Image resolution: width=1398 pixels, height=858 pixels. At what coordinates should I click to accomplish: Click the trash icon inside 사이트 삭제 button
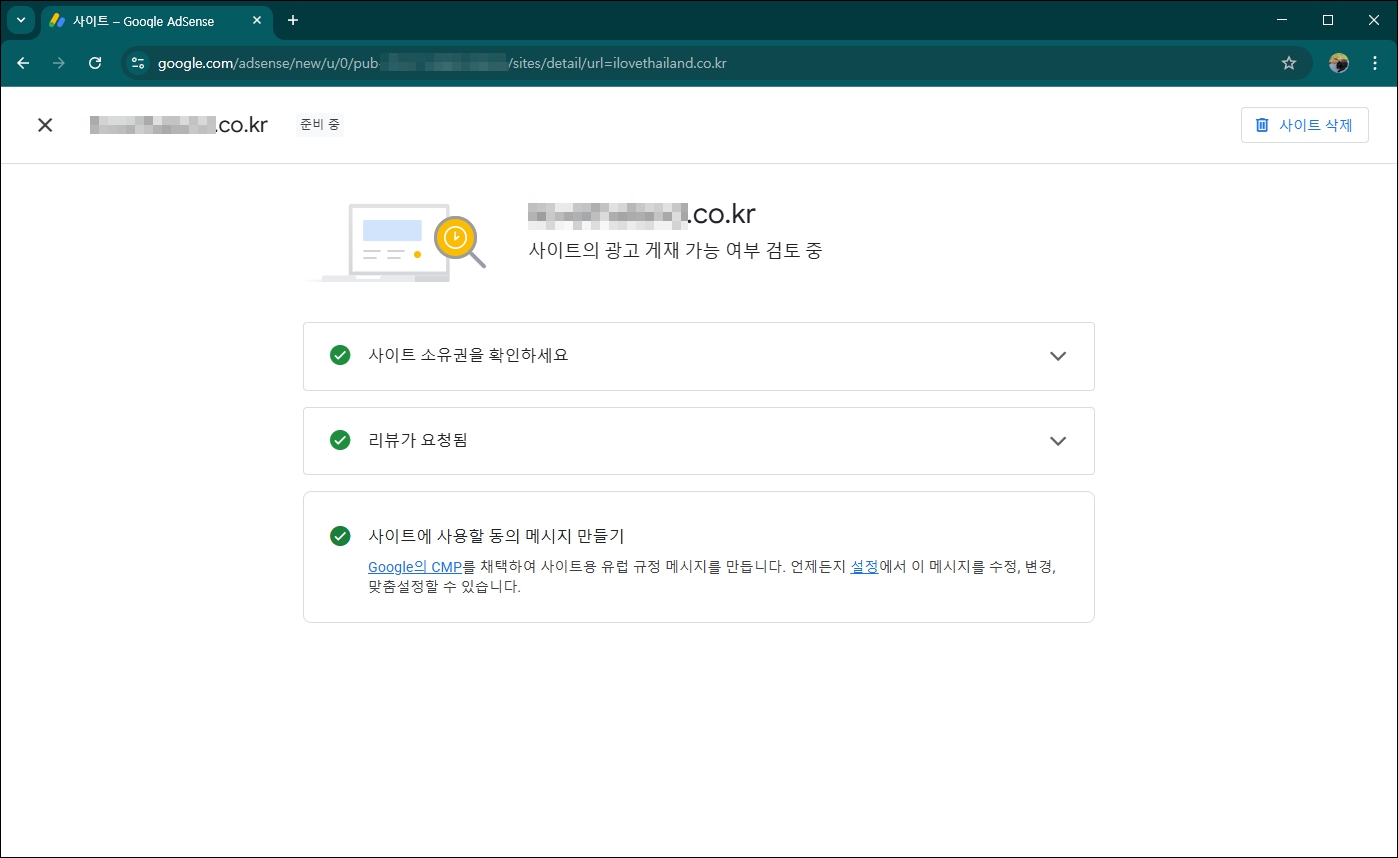click(1262, 124)
